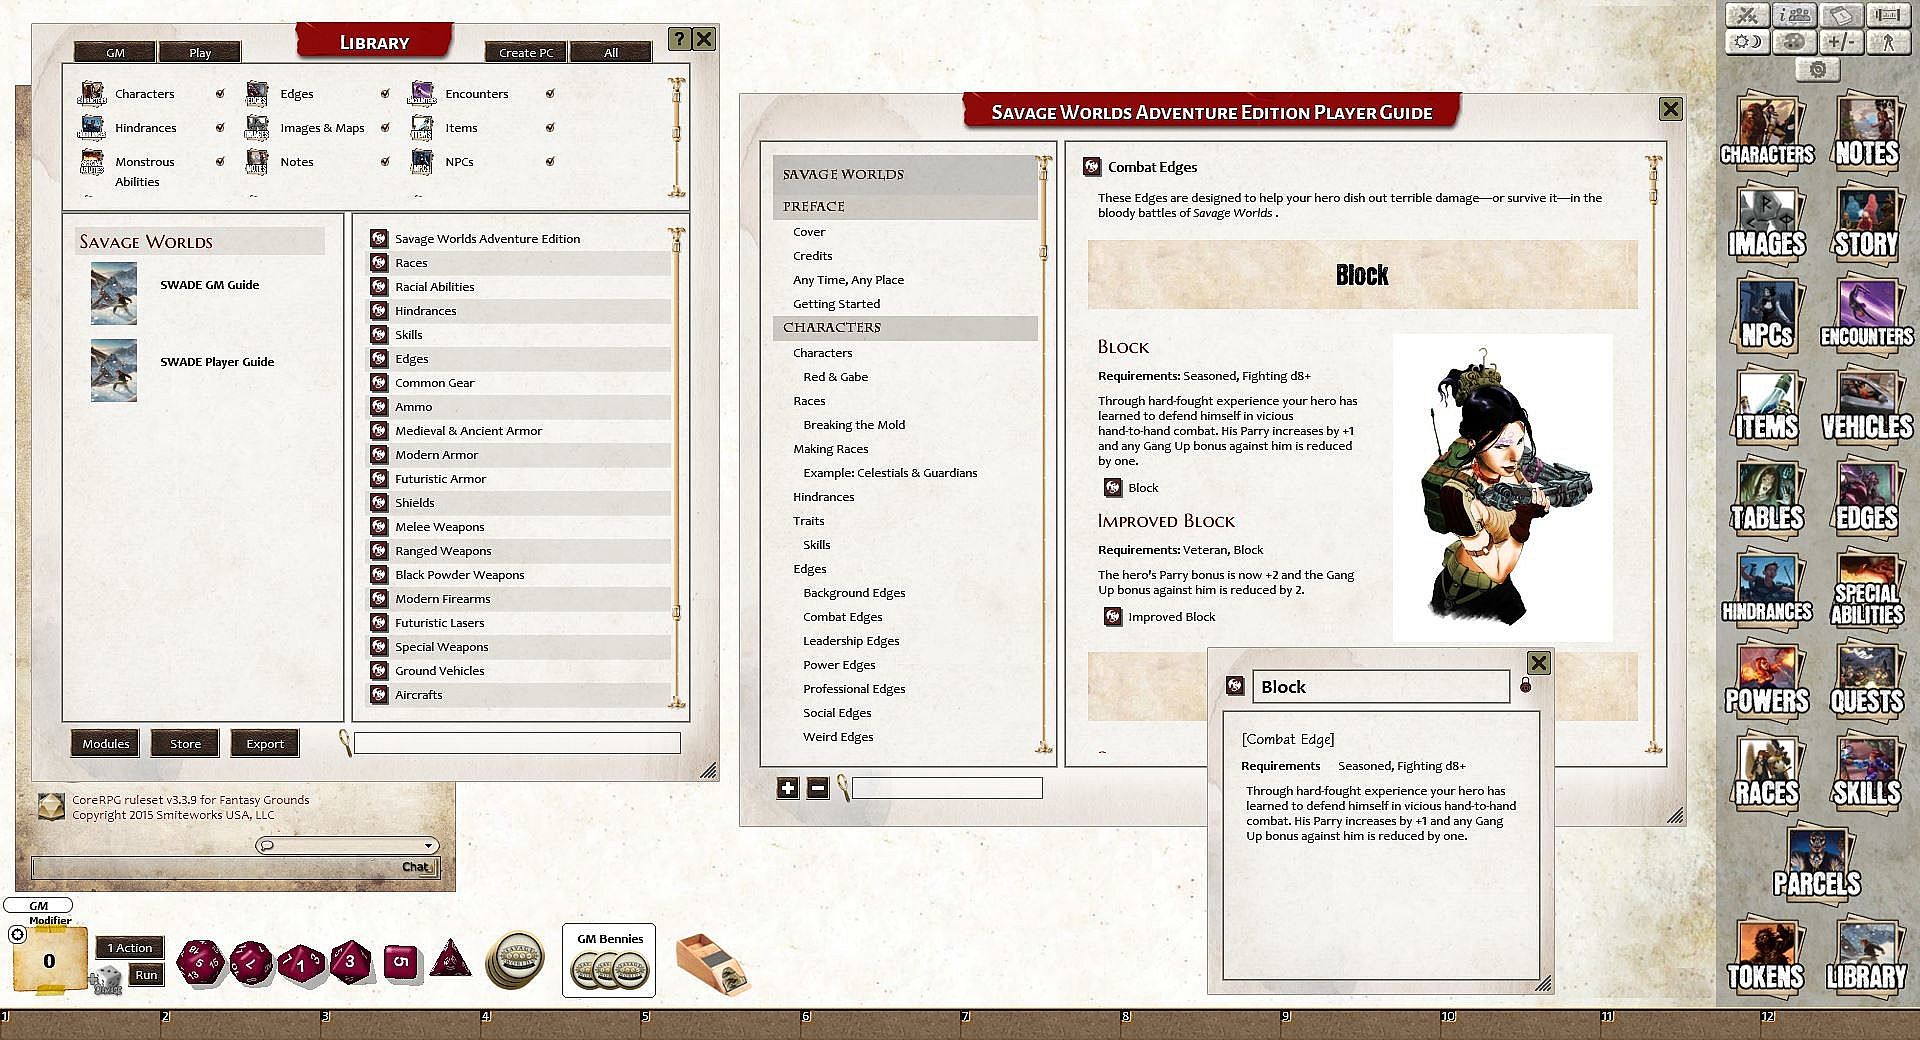The image size is (1920, 1040).
Task: Open the Story sidebar icon
Action: [1866, 222]
